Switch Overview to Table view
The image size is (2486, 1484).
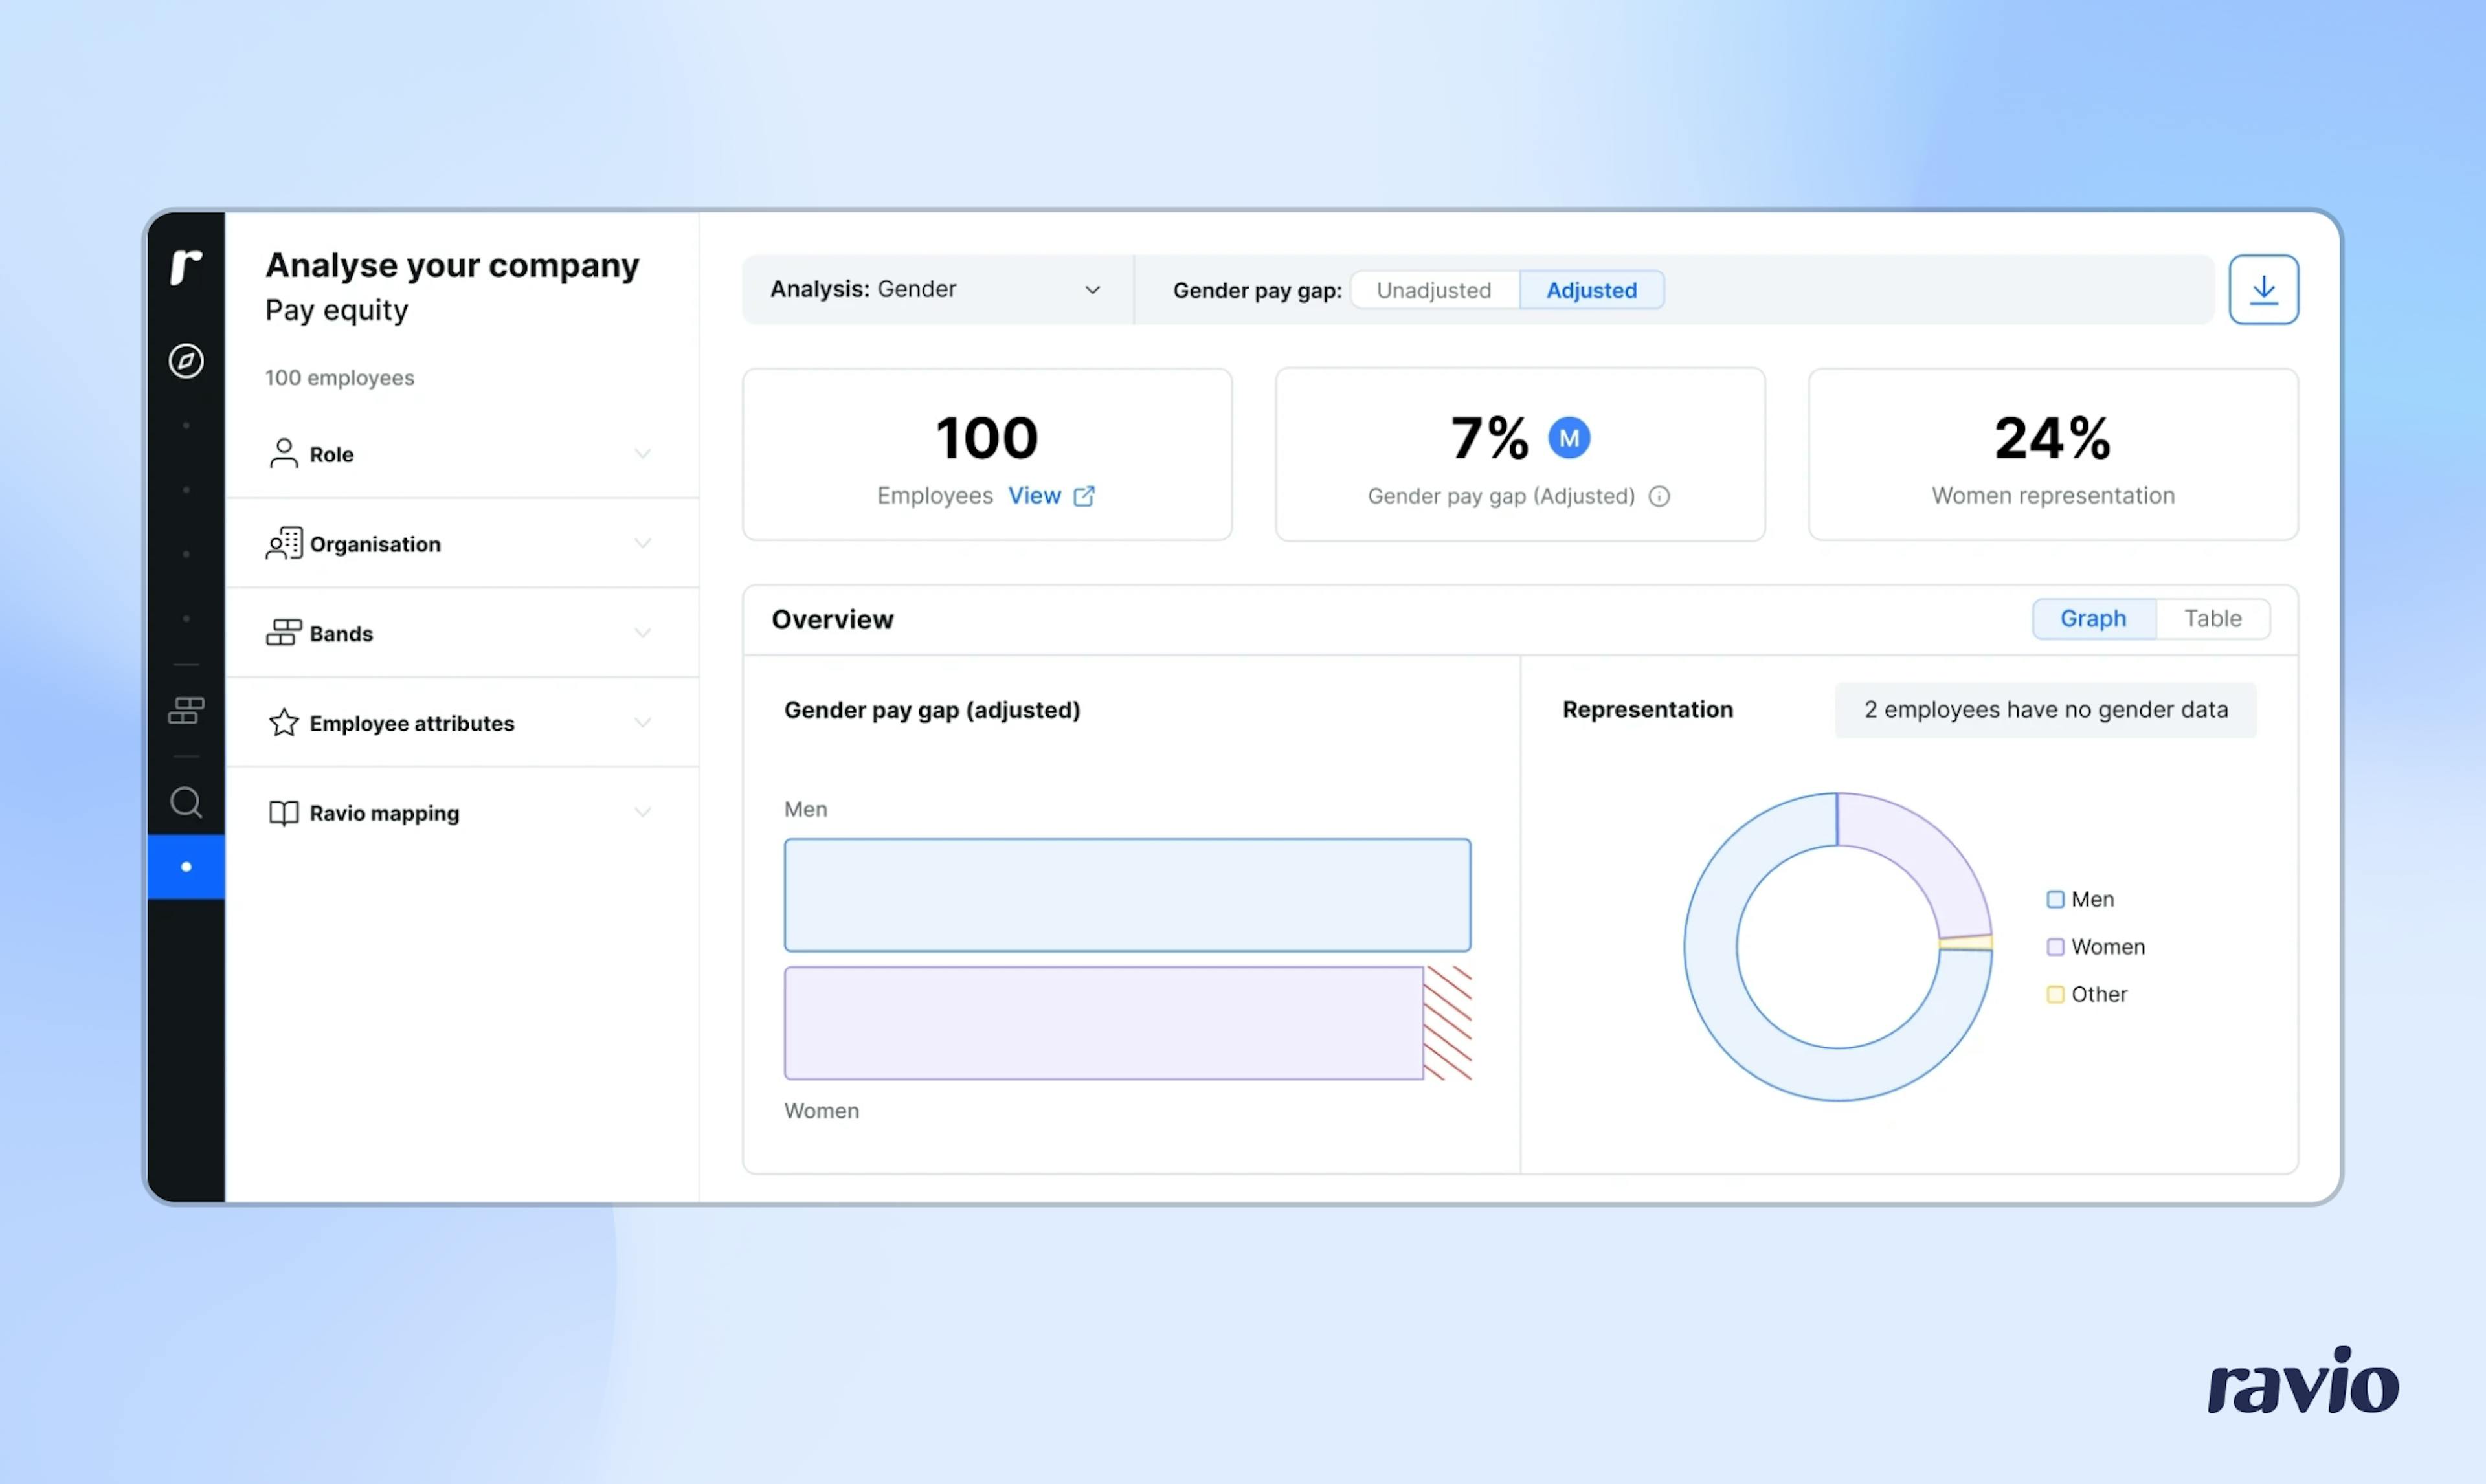coord(2212,619)
